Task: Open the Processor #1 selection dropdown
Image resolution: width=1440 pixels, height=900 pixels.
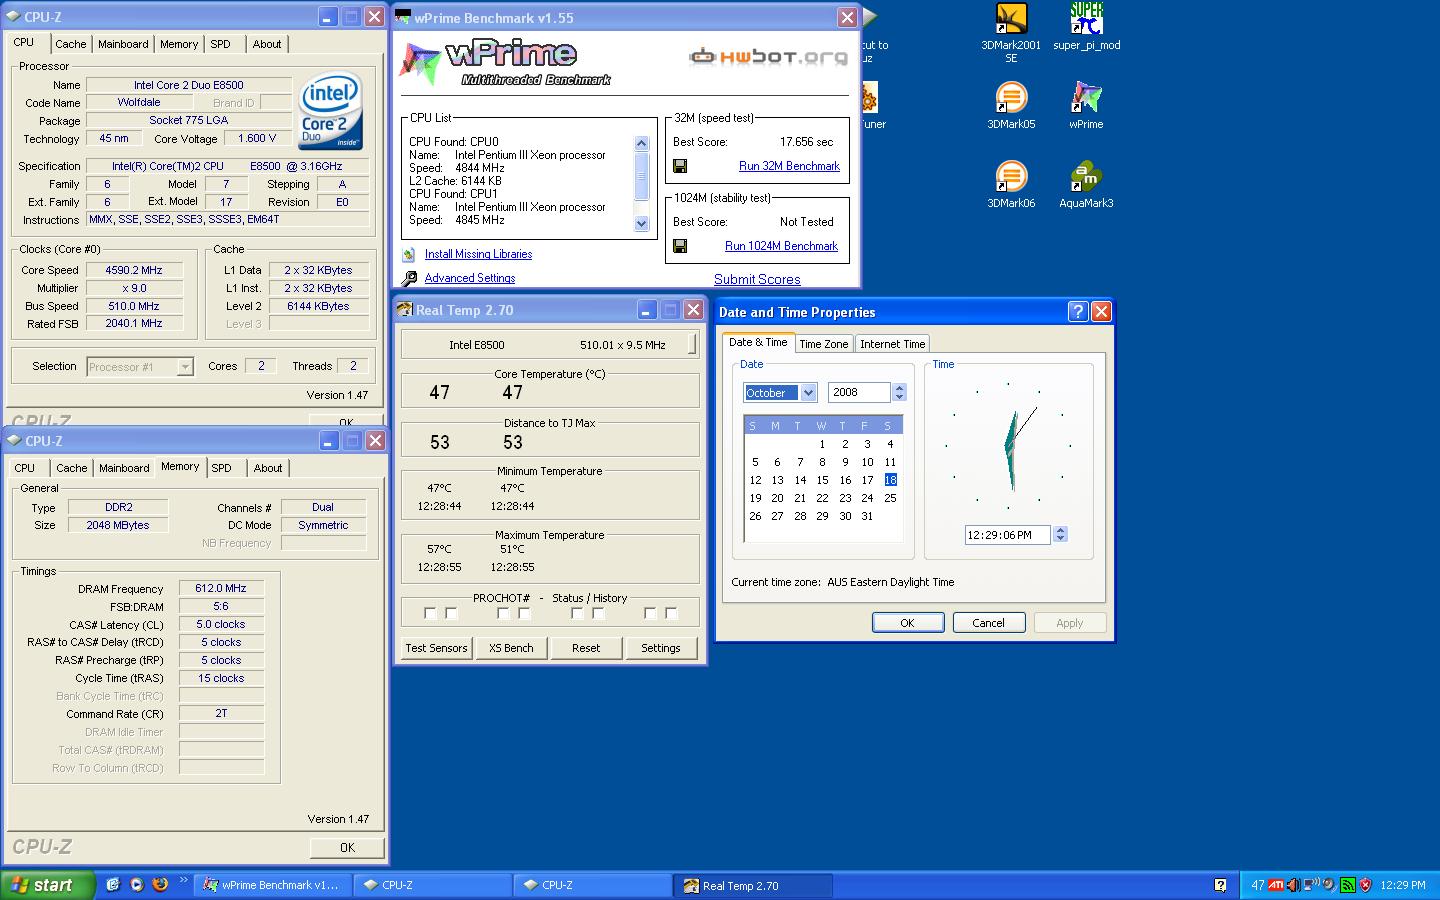Action: pos(185,367)
